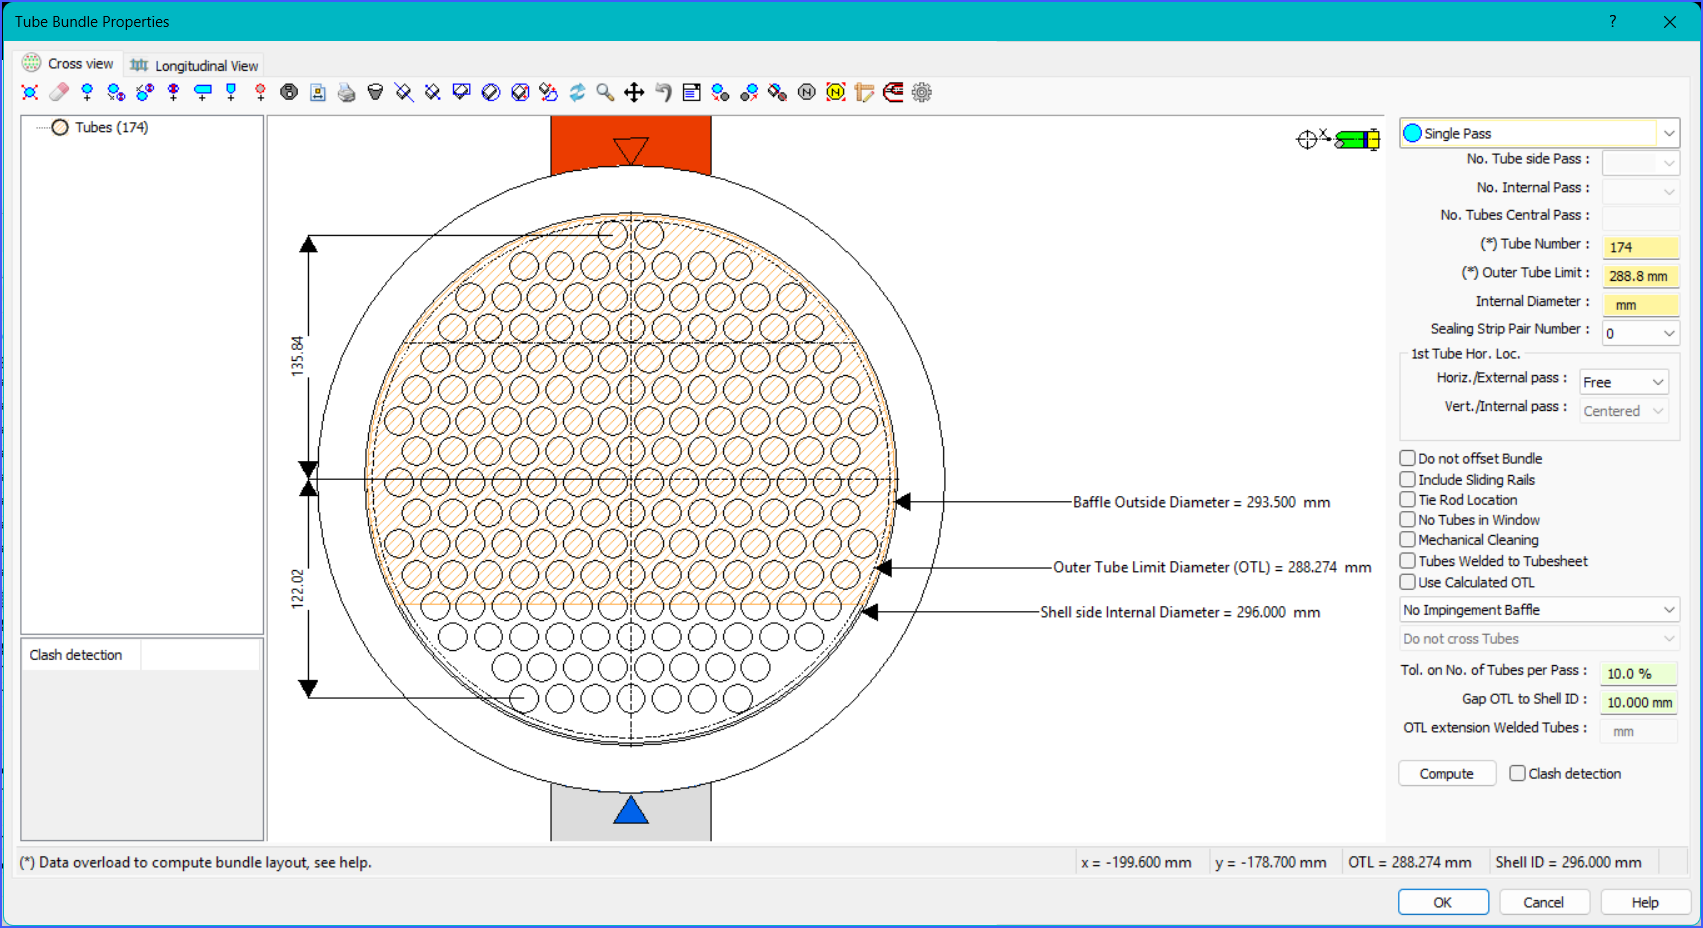Check the Tie Rod Location option
1703x928 pixels.
click(x=1407, y=499)
